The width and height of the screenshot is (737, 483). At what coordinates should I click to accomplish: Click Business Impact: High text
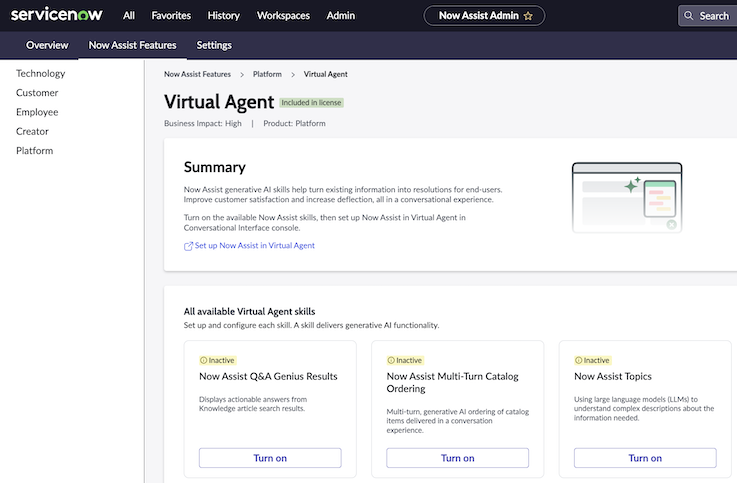(x=203, y=124)
